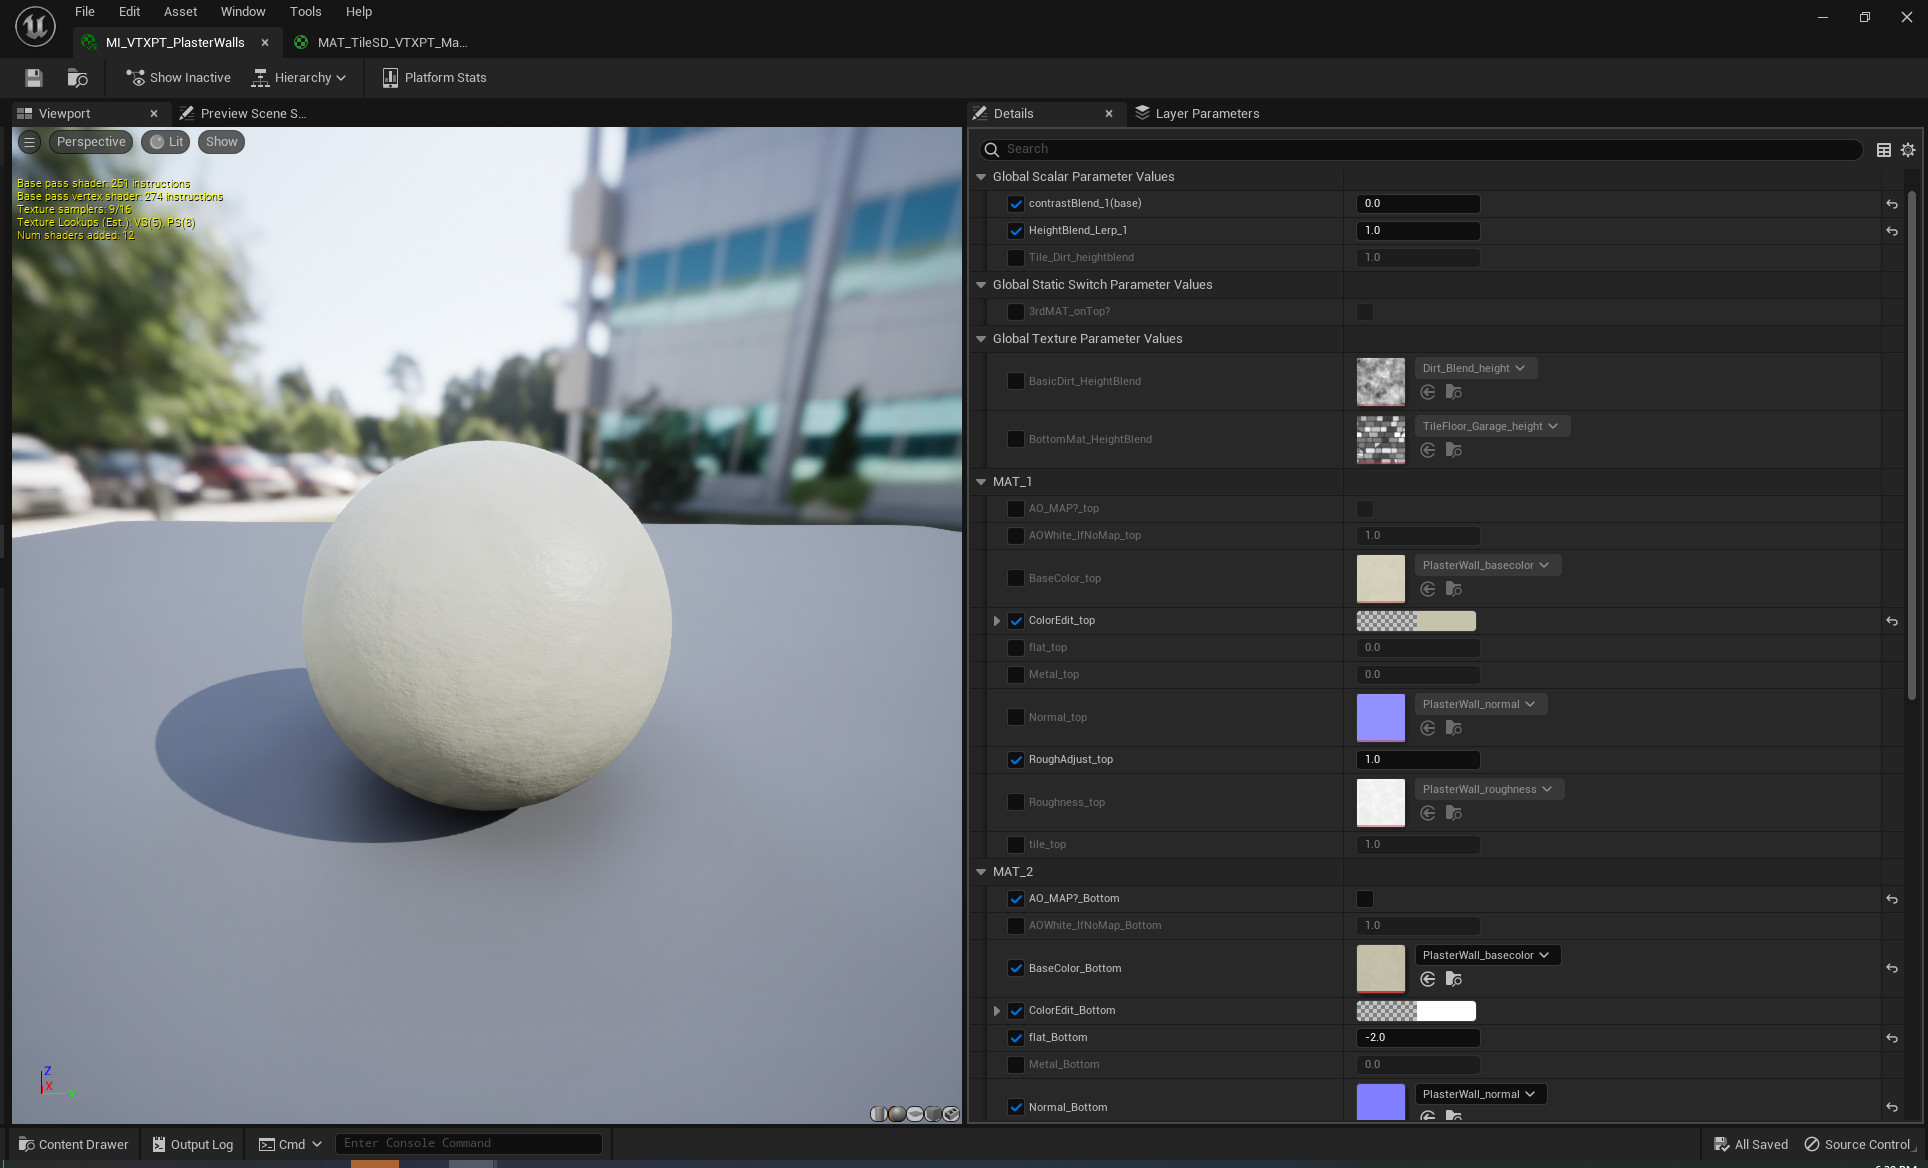Reset ColorEdit_top to default value
This screenshot has height=1168, width=1928.
[x=1892, y=621]
